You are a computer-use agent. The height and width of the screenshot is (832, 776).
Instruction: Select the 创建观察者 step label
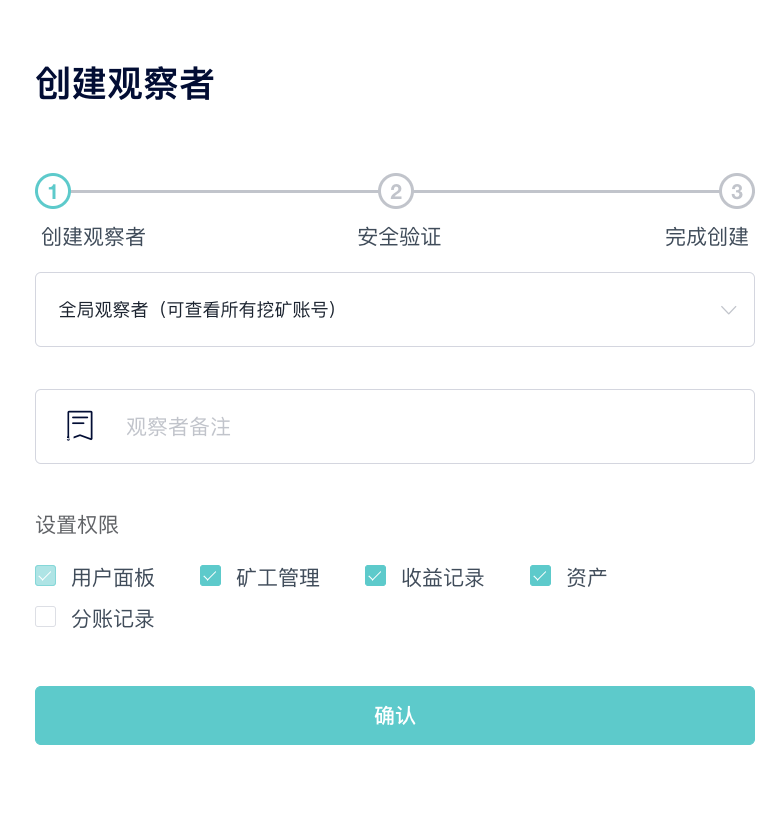point(93,237)
